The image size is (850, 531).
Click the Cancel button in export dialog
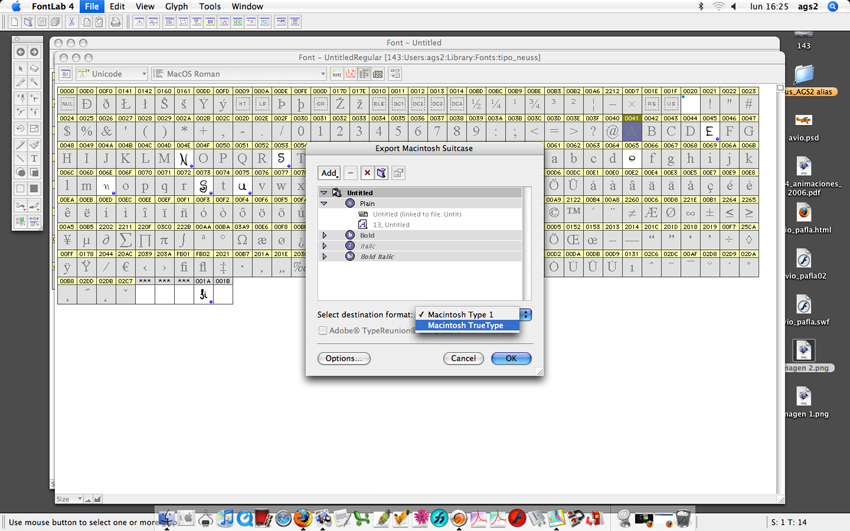tap(463, 358)
